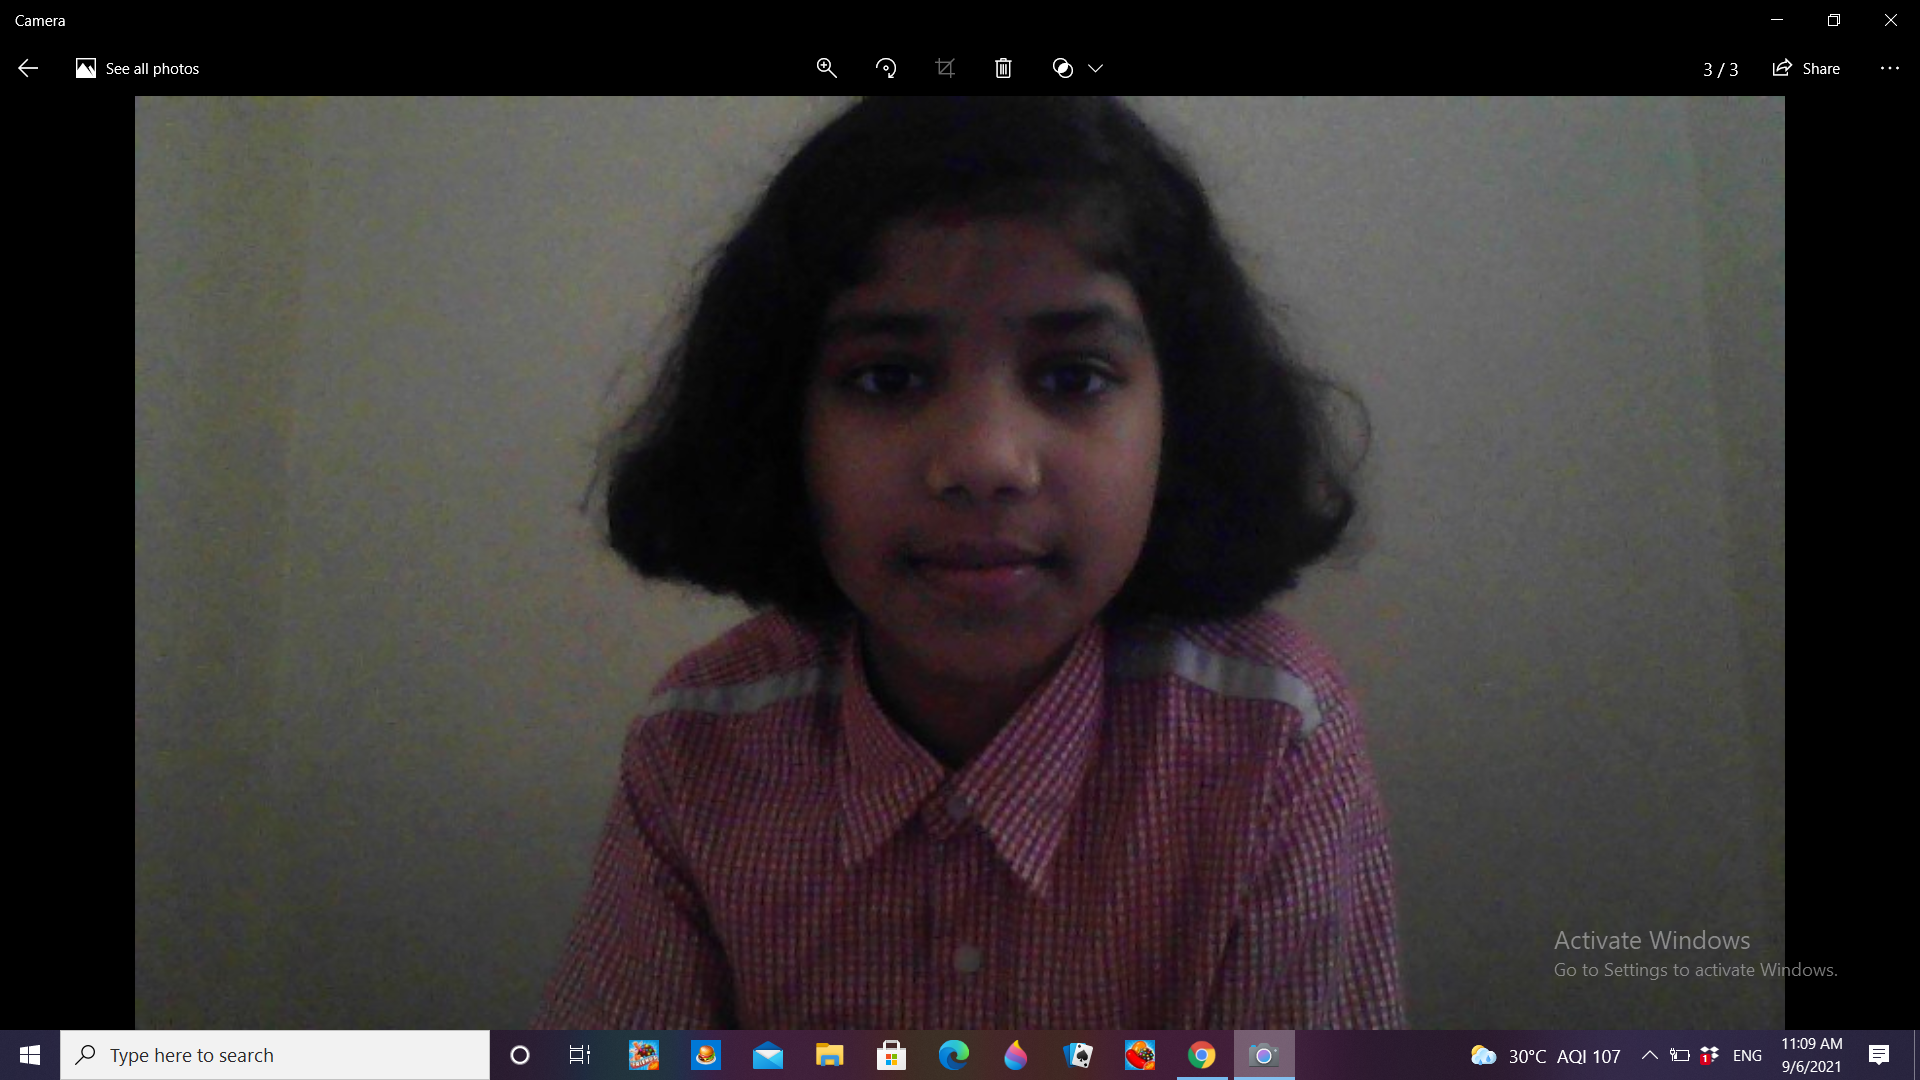Open the weather 30°C AQI 107 widget
Viewport: 1920px width, 1080px height.
(1545, 1056)
